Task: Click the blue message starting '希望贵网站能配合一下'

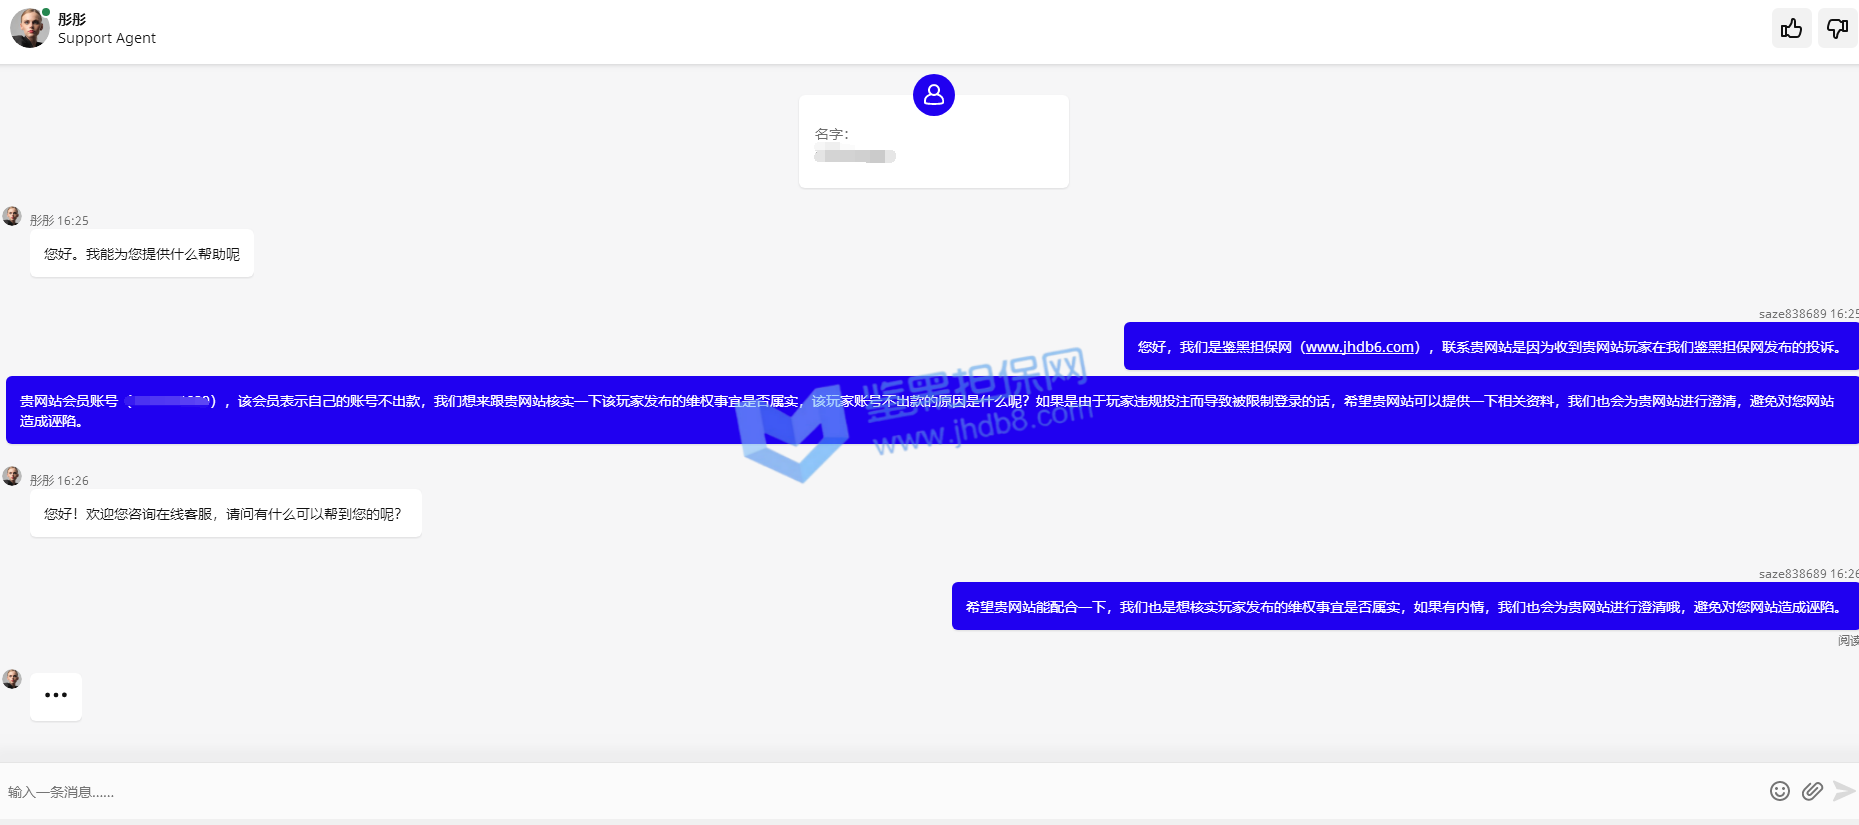Action: tap(1402, 607)
